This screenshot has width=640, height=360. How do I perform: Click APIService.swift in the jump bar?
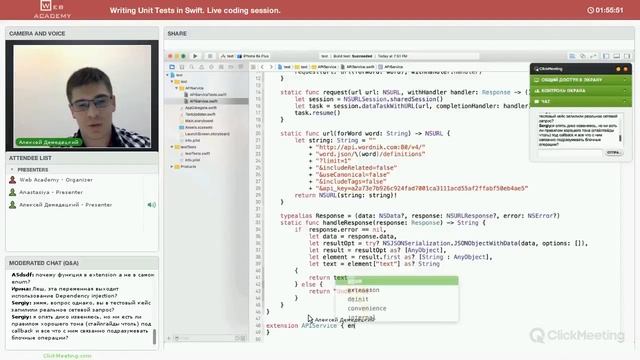tap(358, 67)
